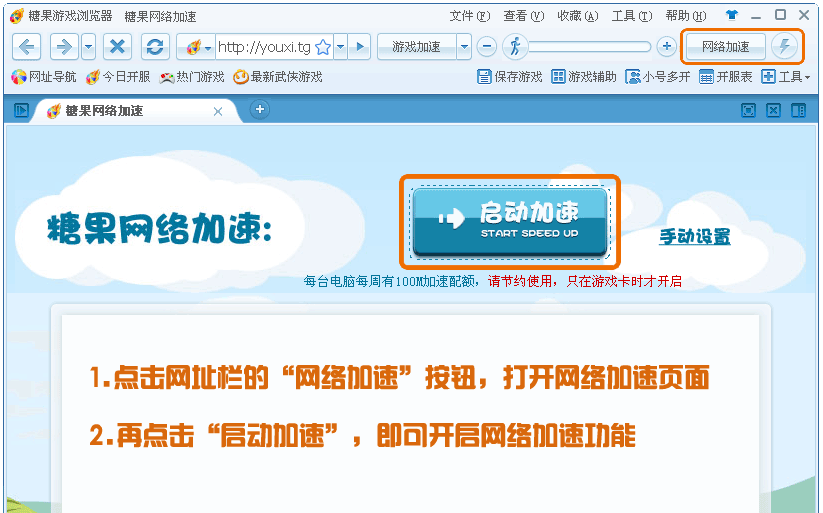823x513 pixels.
Task: Click the fullscreen icon in the tab bar
Action: [x=748, y=110]
